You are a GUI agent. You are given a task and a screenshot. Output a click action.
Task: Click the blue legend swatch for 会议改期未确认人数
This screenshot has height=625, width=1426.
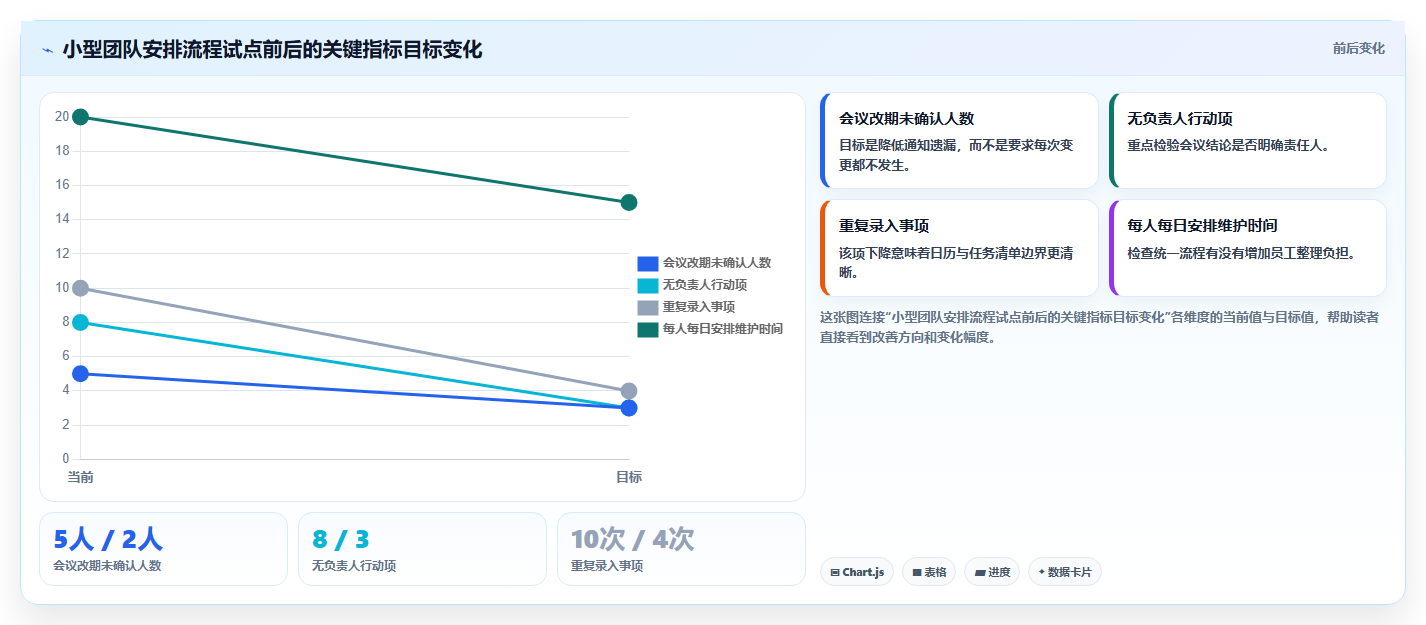(648, 263)
